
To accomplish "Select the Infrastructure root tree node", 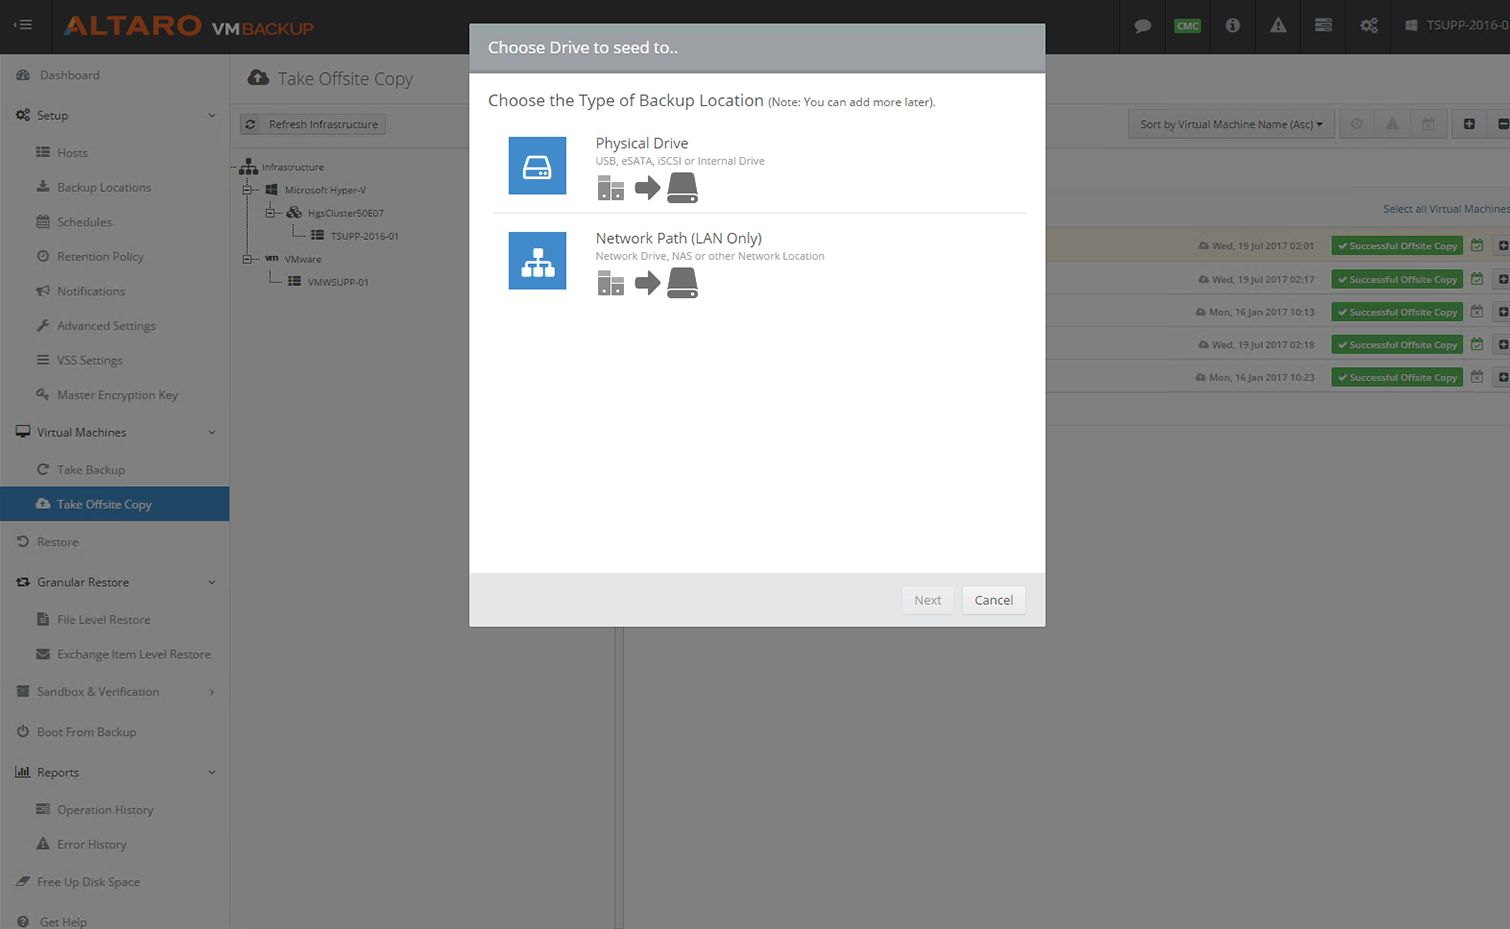I will coord(293,167).
